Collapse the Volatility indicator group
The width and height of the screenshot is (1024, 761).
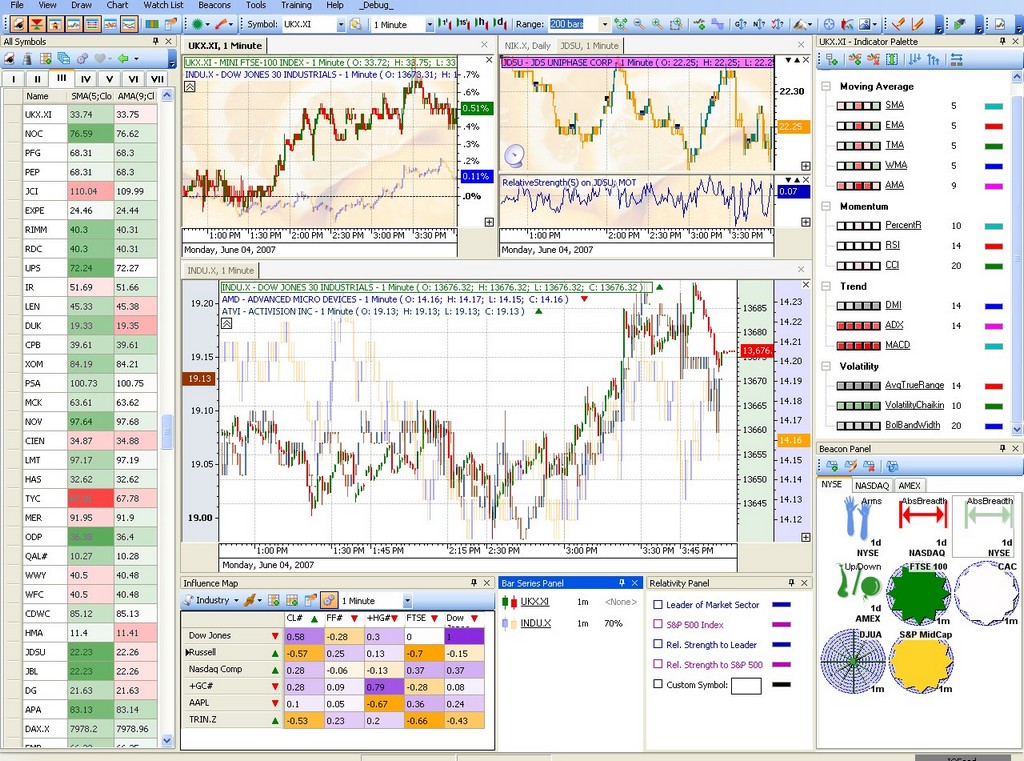[826, 366]
